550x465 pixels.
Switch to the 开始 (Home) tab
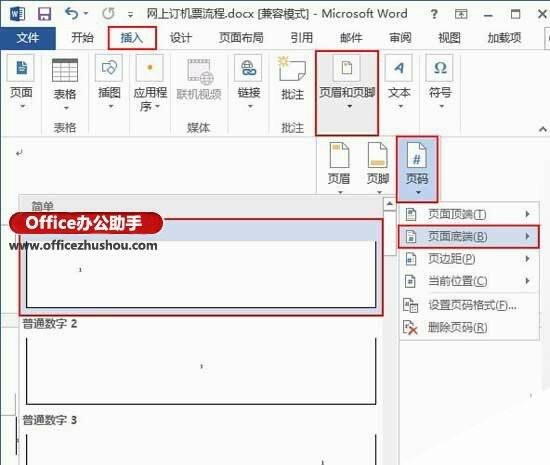tap(82, 38)
